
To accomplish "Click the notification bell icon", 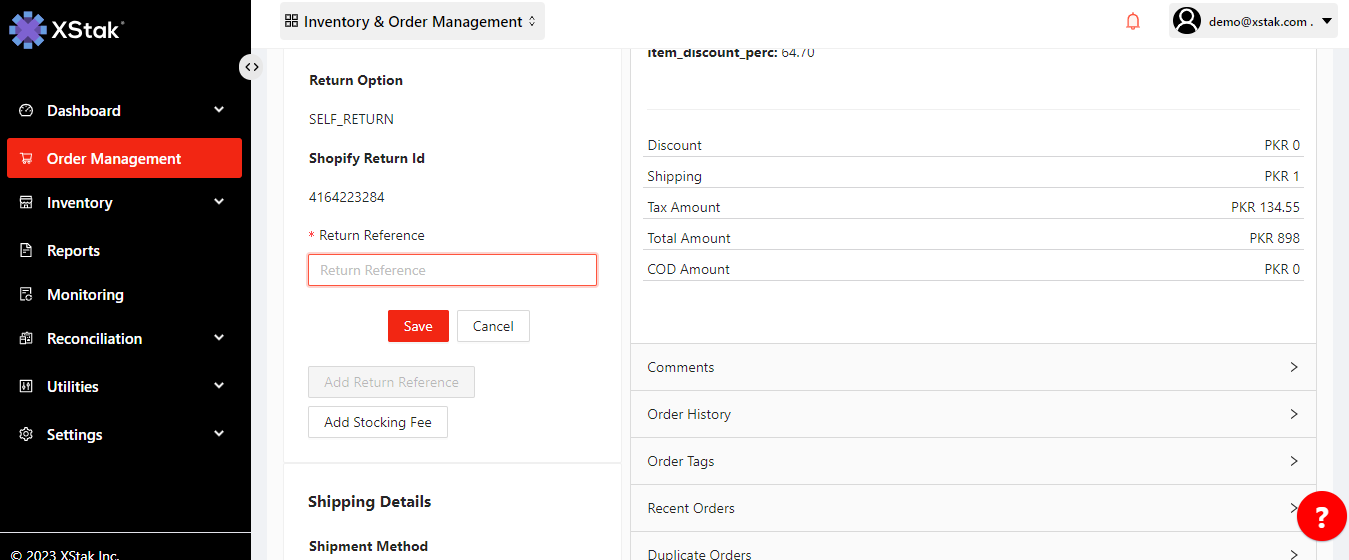I will tap(1133, 21).
